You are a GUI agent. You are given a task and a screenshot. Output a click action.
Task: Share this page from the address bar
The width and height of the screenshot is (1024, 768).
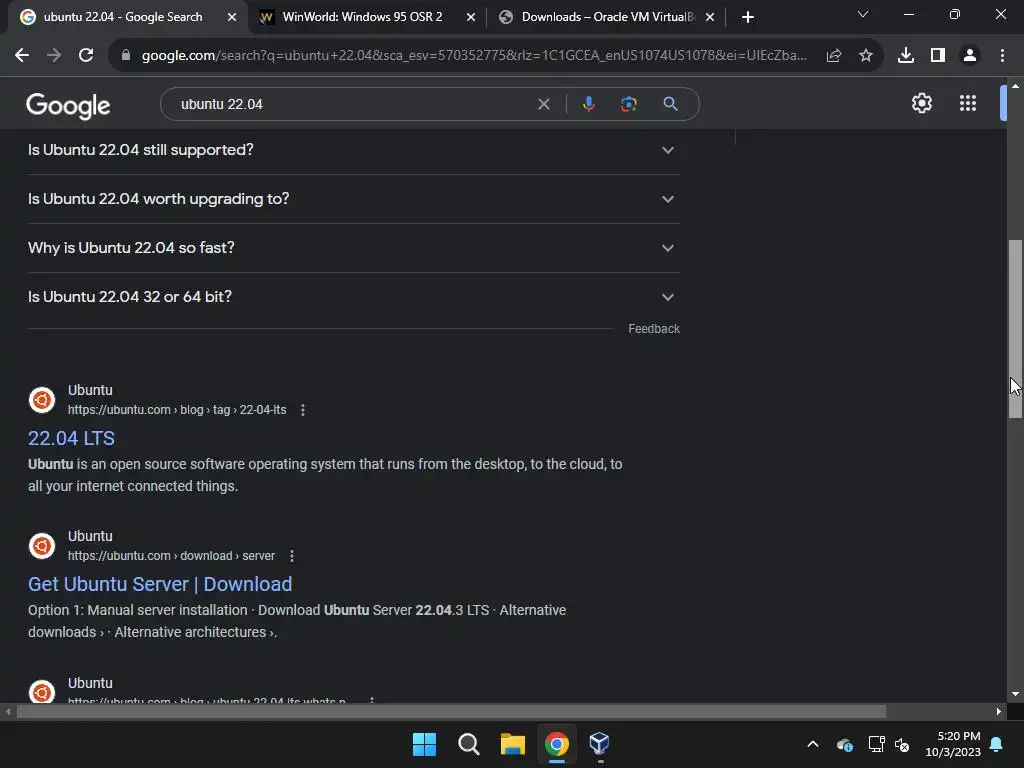[x=834, y=56]
